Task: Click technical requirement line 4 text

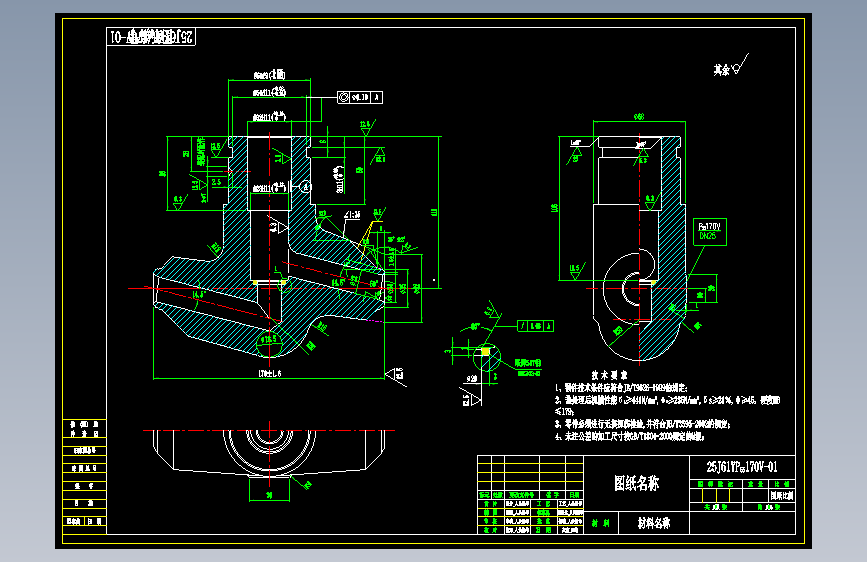Action: 630,436
